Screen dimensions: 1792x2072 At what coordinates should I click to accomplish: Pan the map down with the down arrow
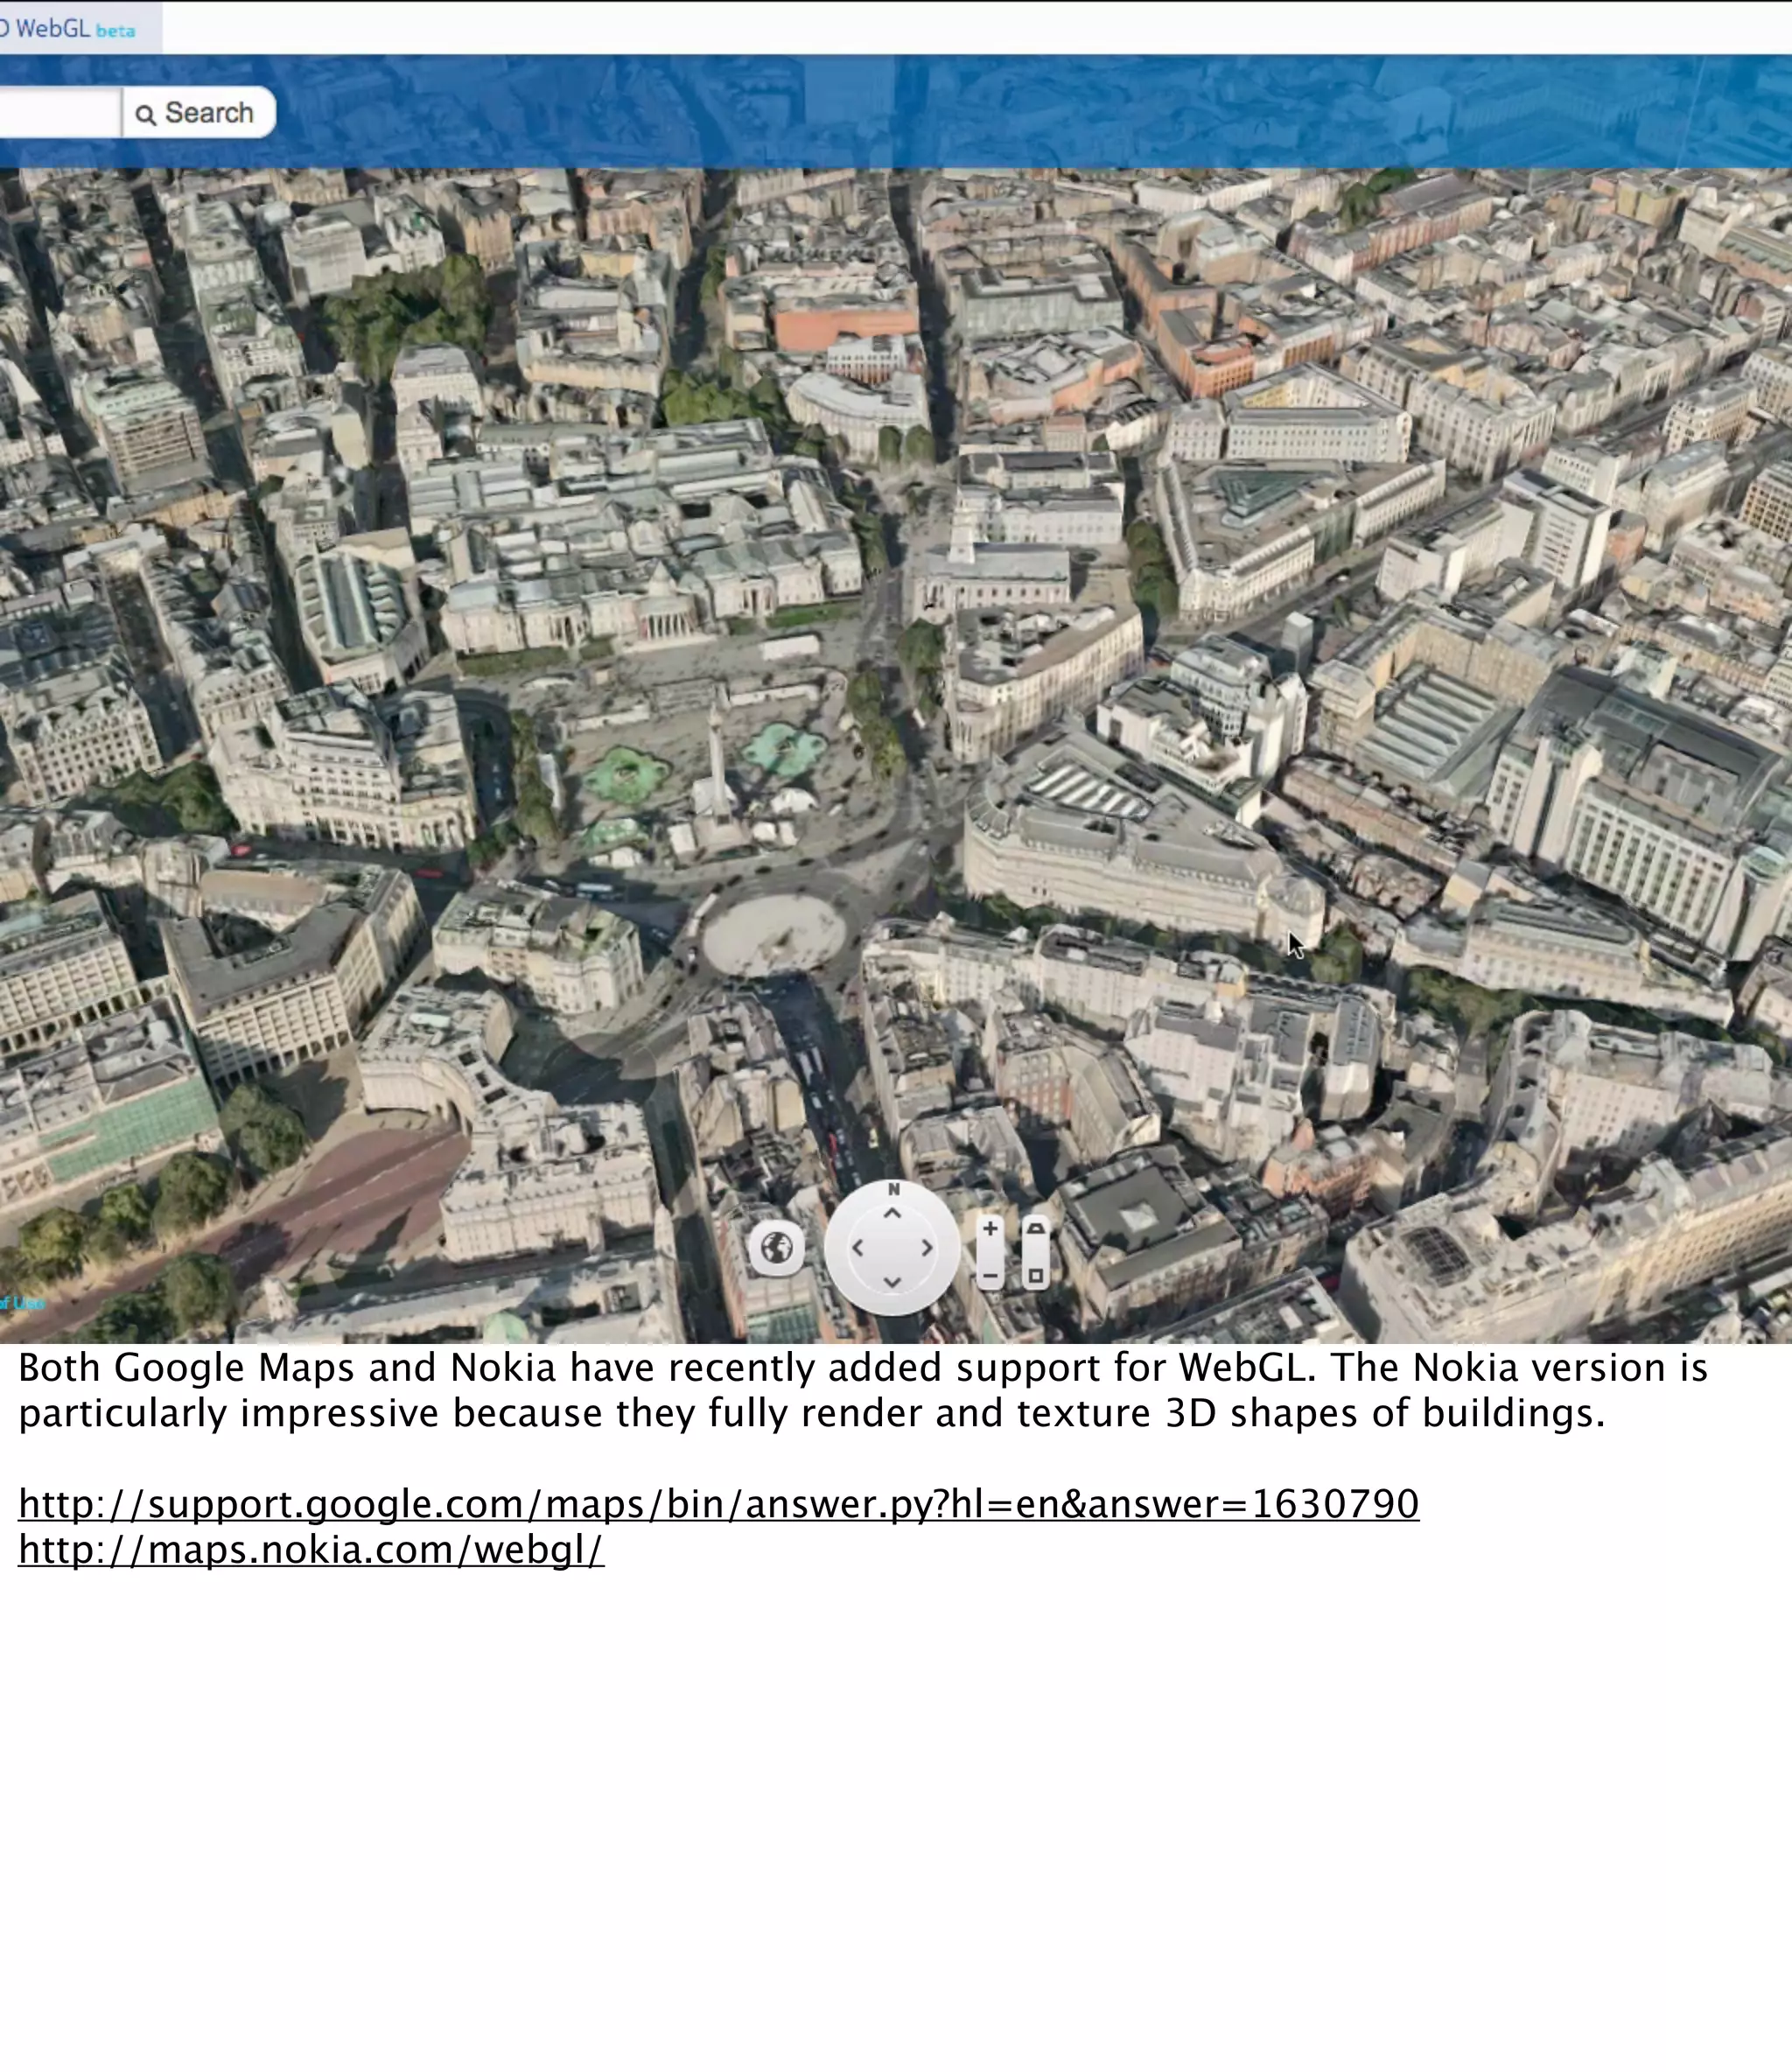coord(892,1282)
